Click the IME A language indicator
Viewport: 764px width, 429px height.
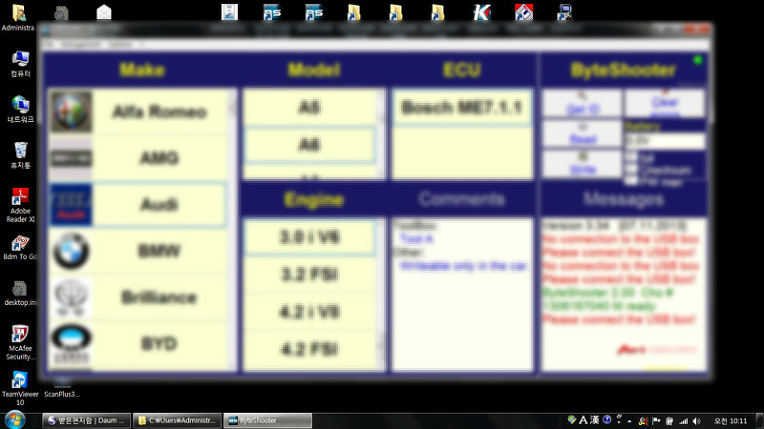(583, 420)
